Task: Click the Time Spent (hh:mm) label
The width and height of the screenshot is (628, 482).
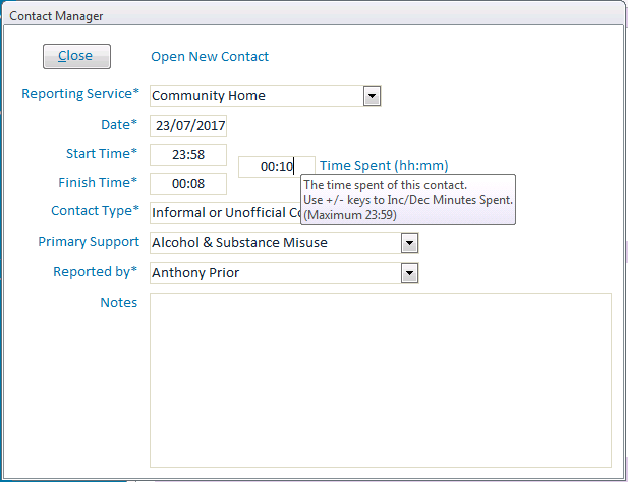Action: 384,166
